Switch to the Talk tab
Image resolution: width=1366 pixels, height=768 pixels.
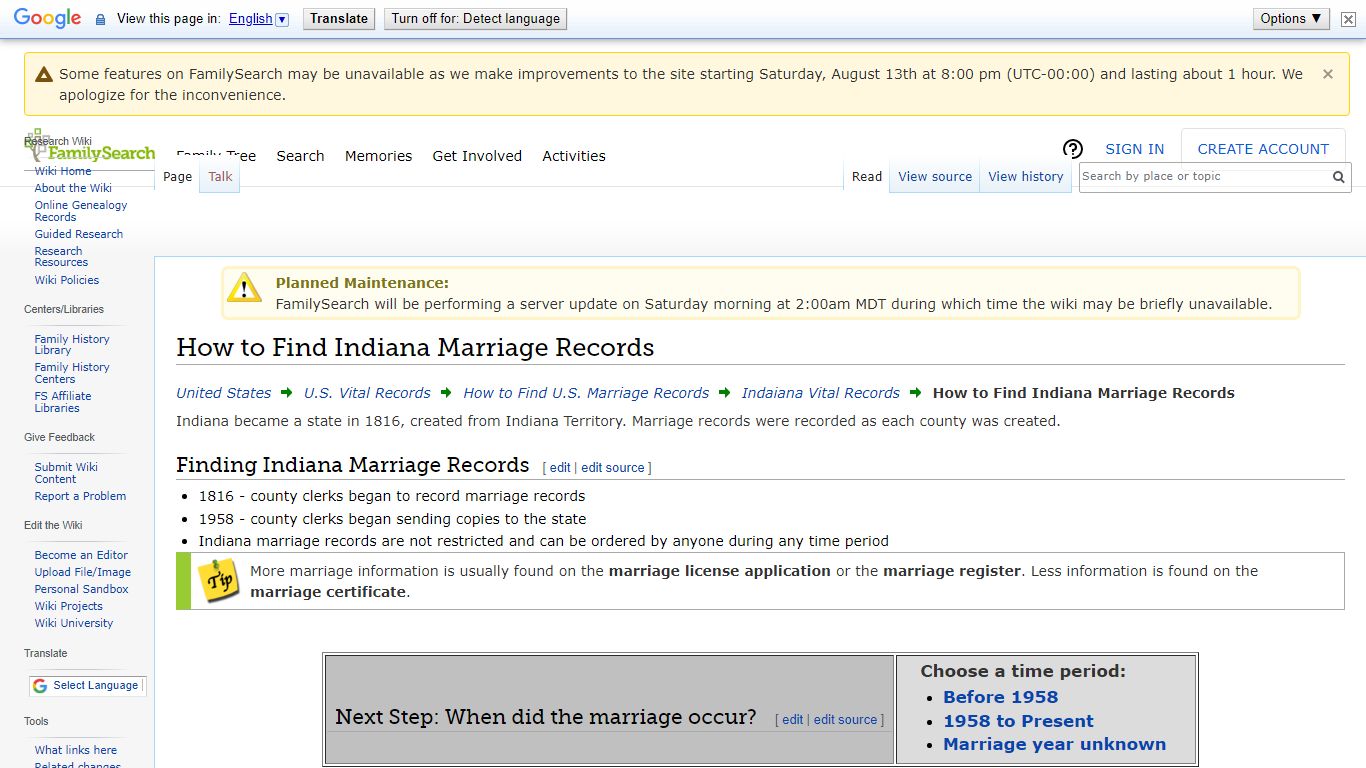click(220, 177)
